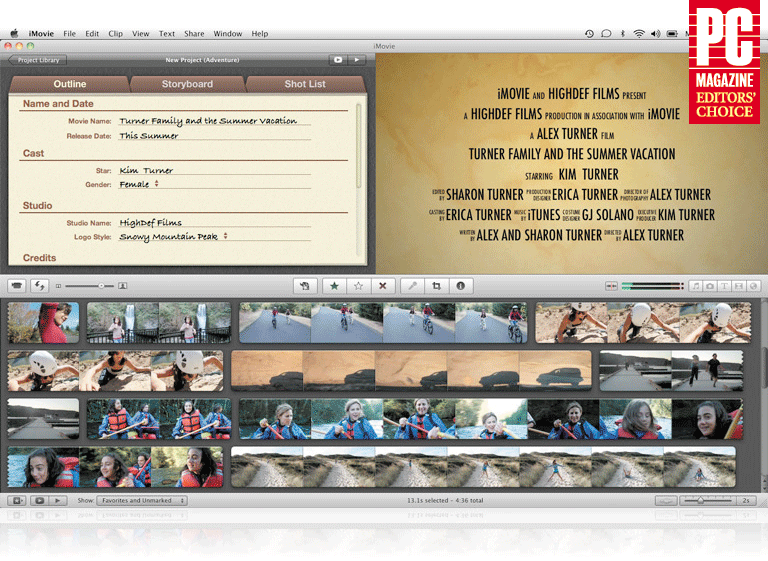Select the car silhouette sunset clip
Image resolution: width=768 pixels, height=561 pixels.
click(411, 370)
